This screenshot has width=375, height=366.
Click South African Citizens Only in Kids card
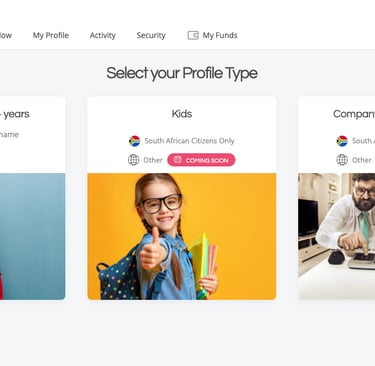[x=189, y=141]
